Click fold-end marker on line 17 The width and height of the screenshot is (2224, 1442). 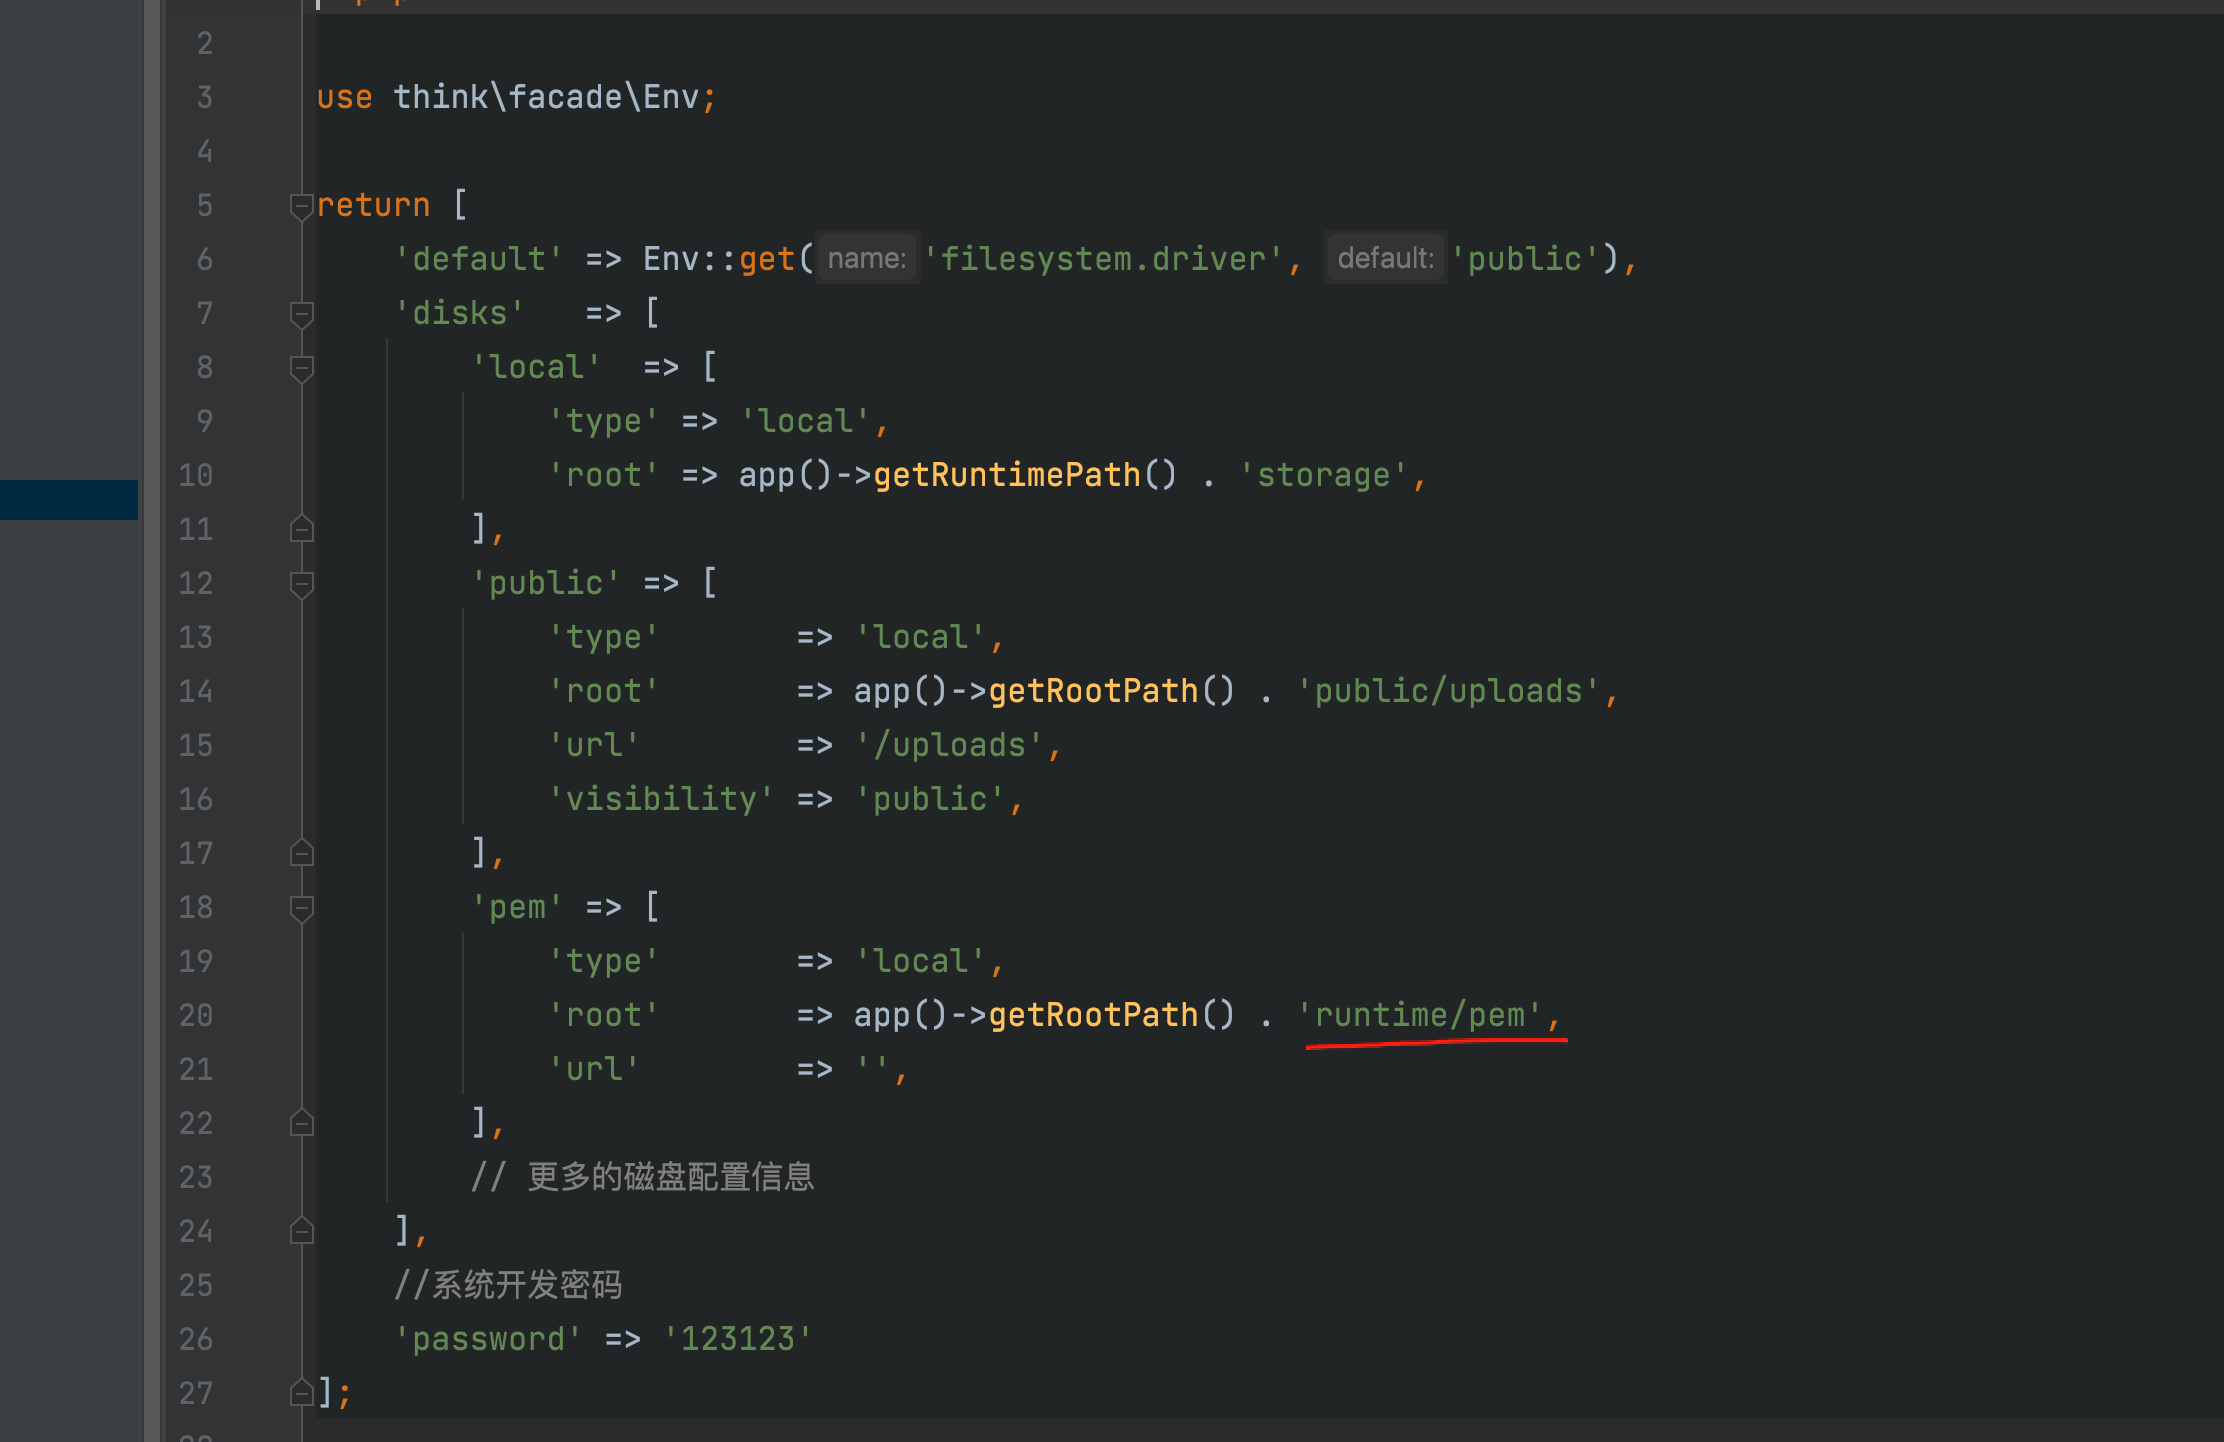tap(301, 853)
